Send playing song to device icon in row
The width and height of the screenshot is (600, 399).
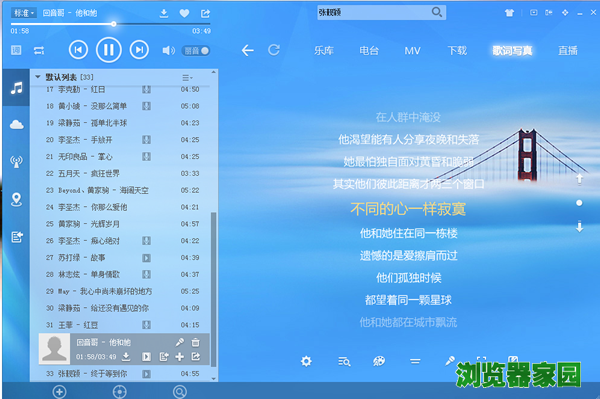click(164, 357)
